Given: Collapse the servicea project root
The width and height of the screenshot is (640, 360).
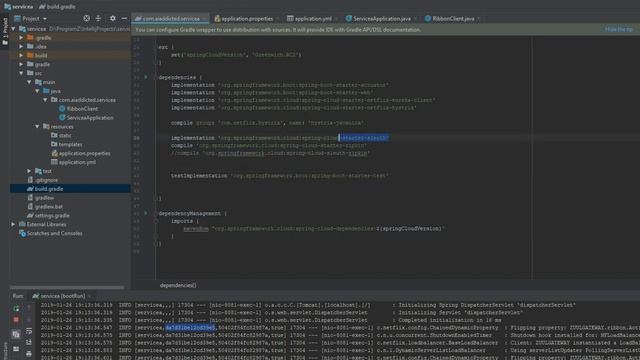Looking at the screenshot, I should tap(13, 29).
